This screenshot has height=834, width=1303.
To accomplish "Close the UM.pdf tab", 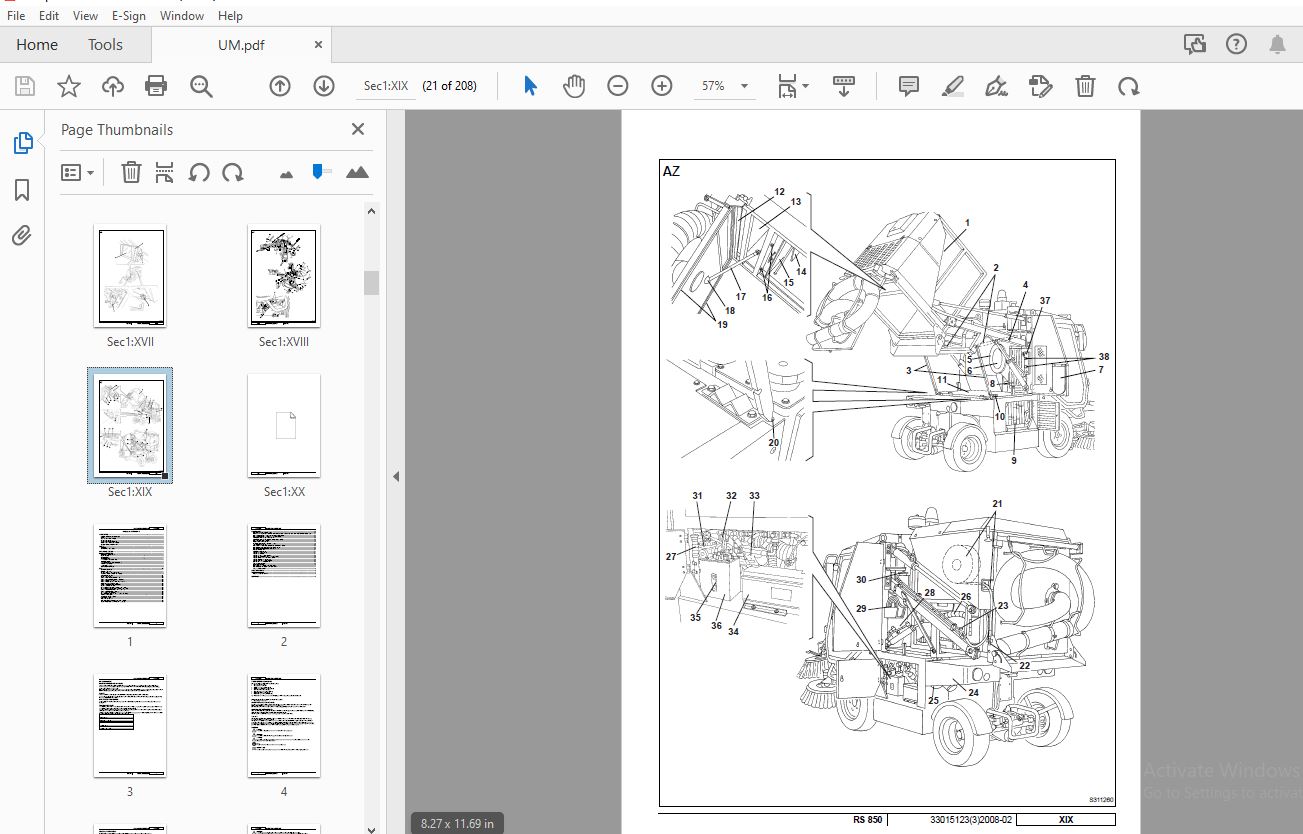I will pos(319,44).
